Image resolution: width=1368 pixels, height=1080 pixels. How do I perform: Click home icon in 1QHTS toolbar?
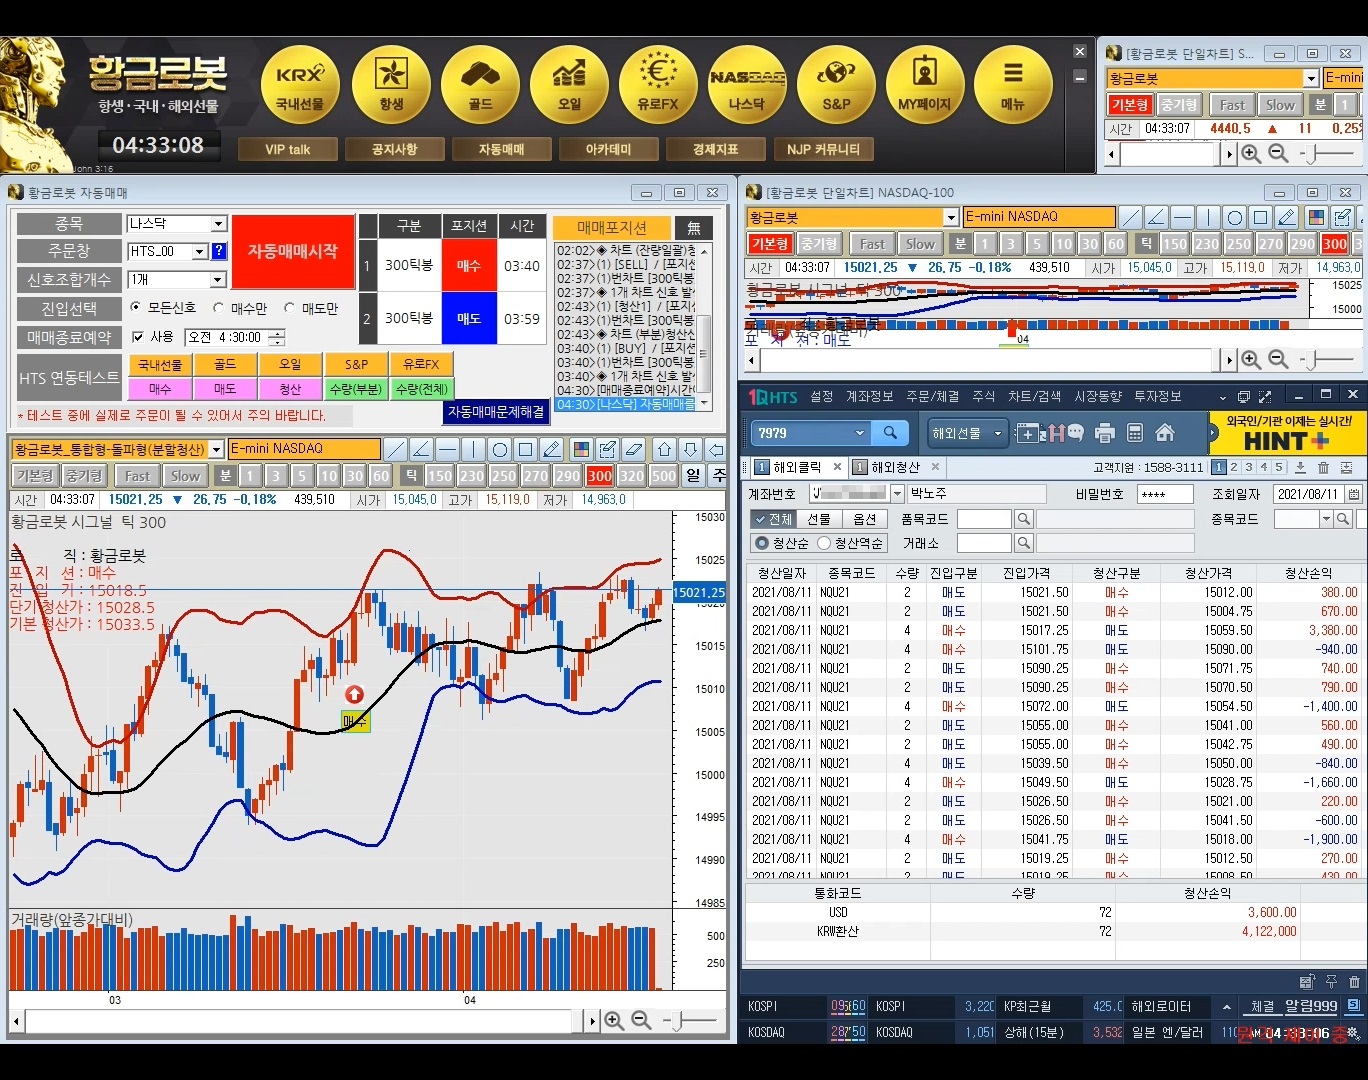(1165, 433)
